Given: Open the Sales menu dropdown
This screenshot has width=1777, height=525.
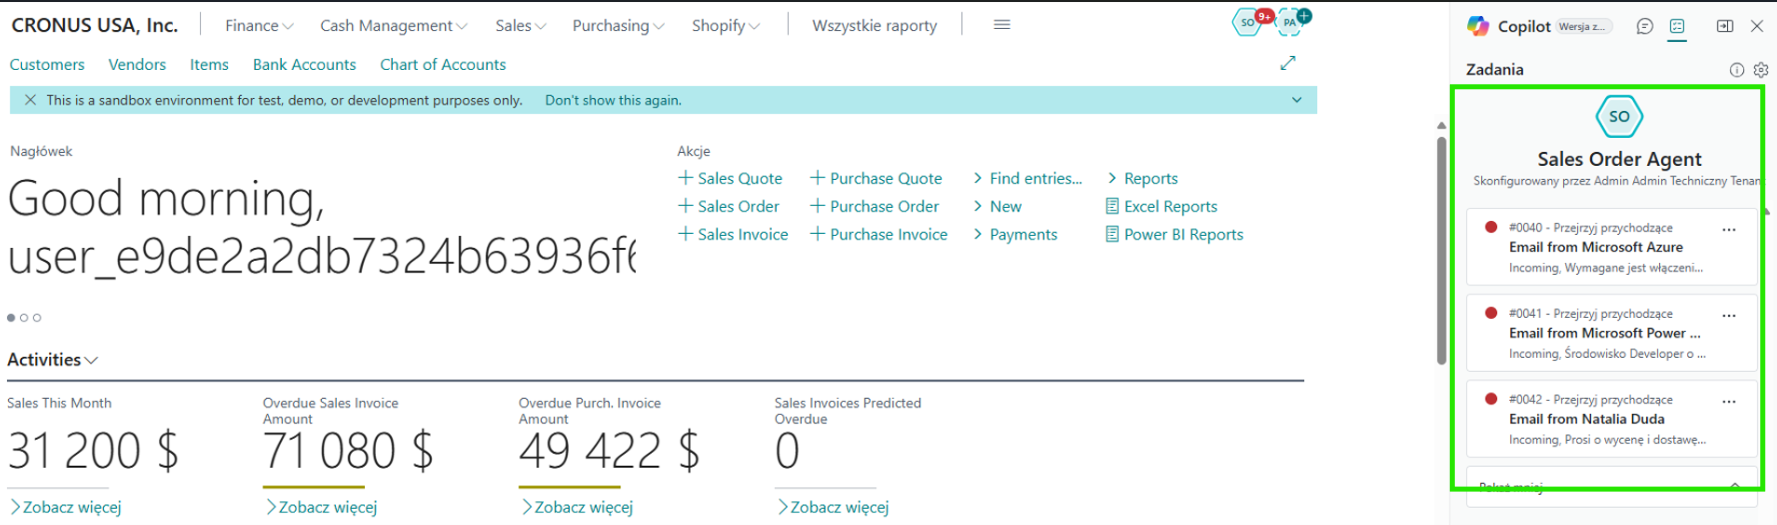Looking at the screenshot, I should coord(521,26).
